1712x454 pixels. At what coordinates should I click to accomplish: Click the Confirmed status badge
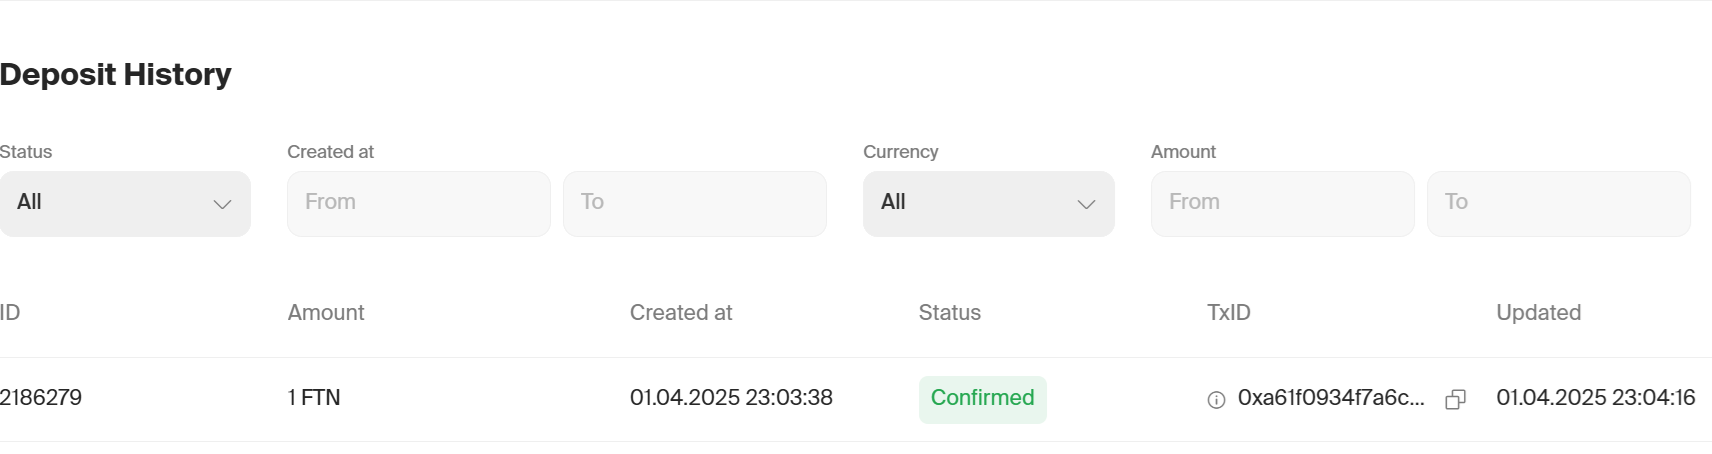983,399
